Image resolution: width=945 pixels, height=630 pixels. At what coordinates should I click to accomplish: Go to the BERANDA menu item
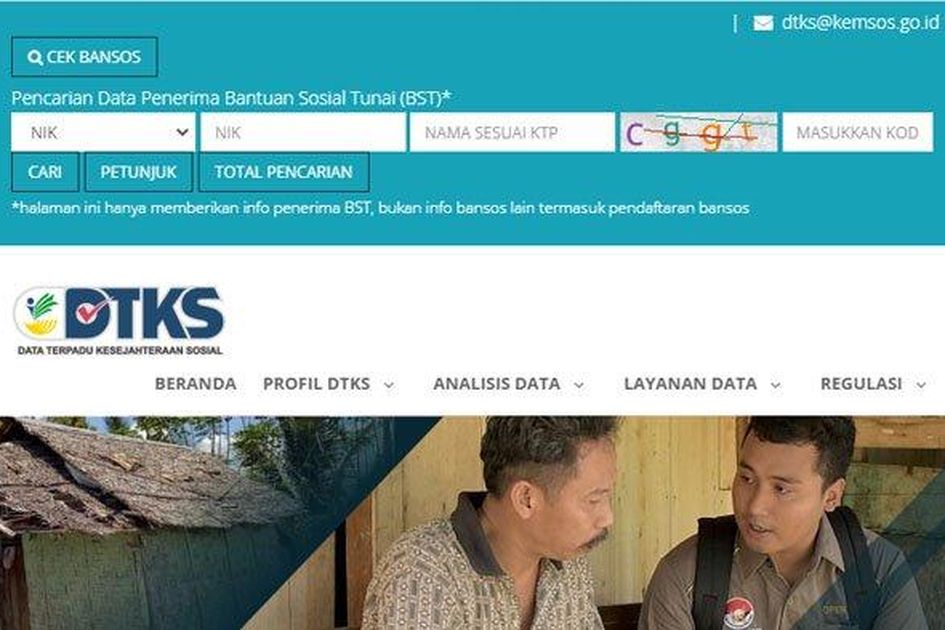tap(195, 383)
